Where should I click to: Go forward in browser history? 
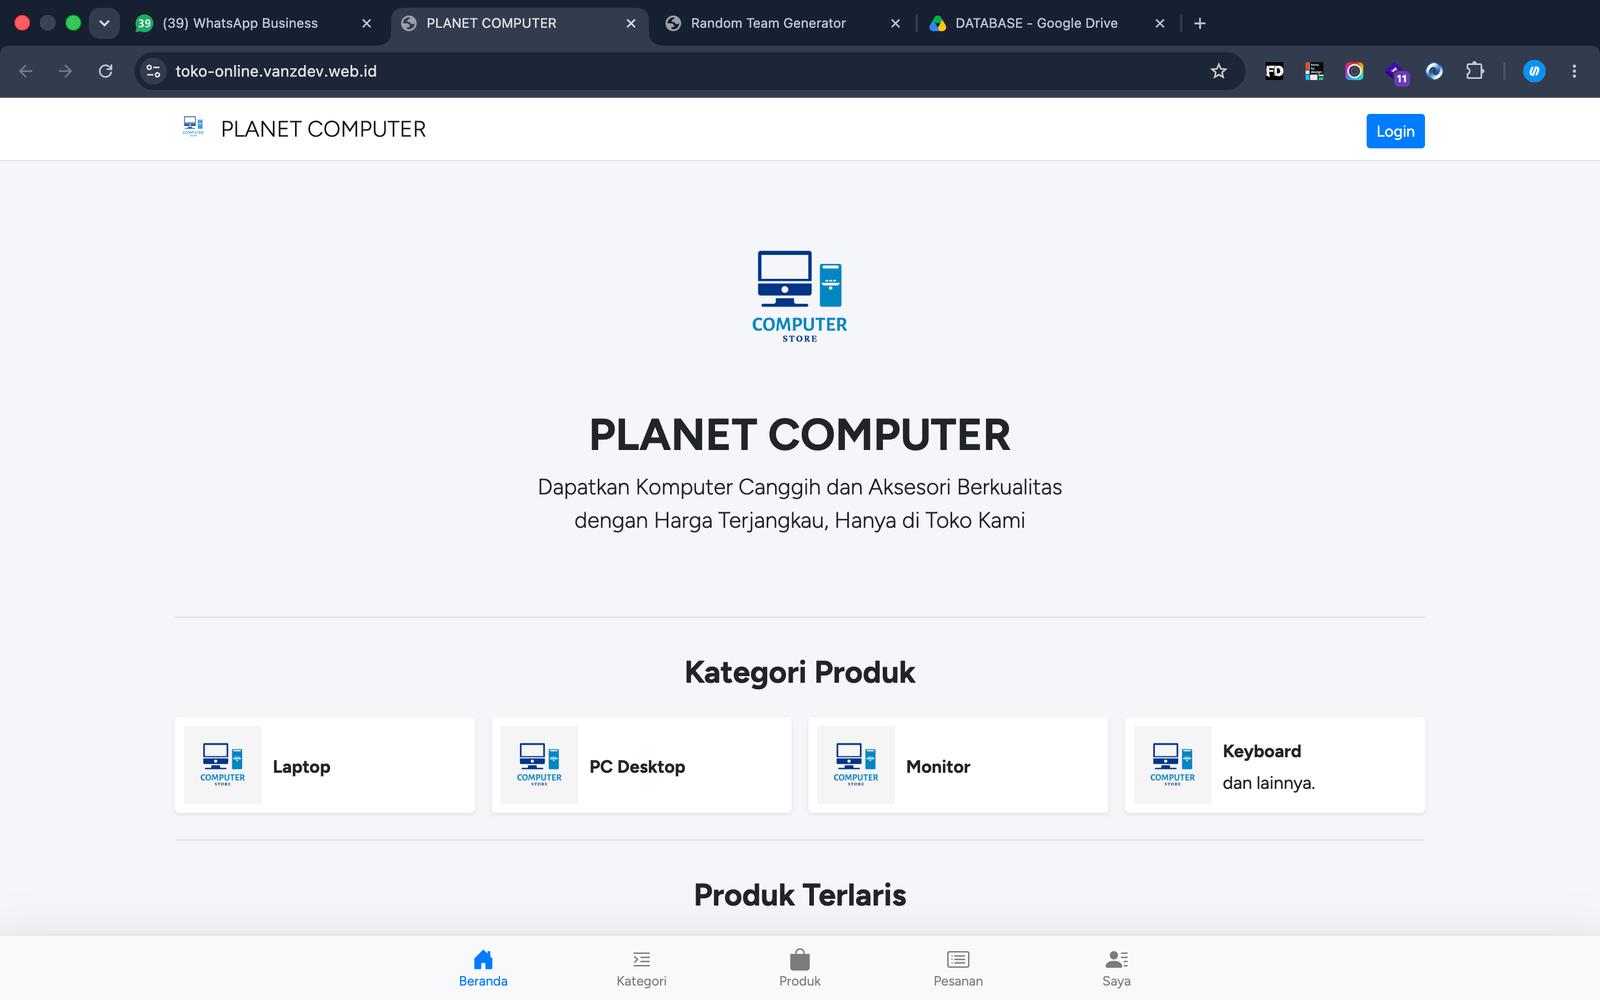pos(65,71)
